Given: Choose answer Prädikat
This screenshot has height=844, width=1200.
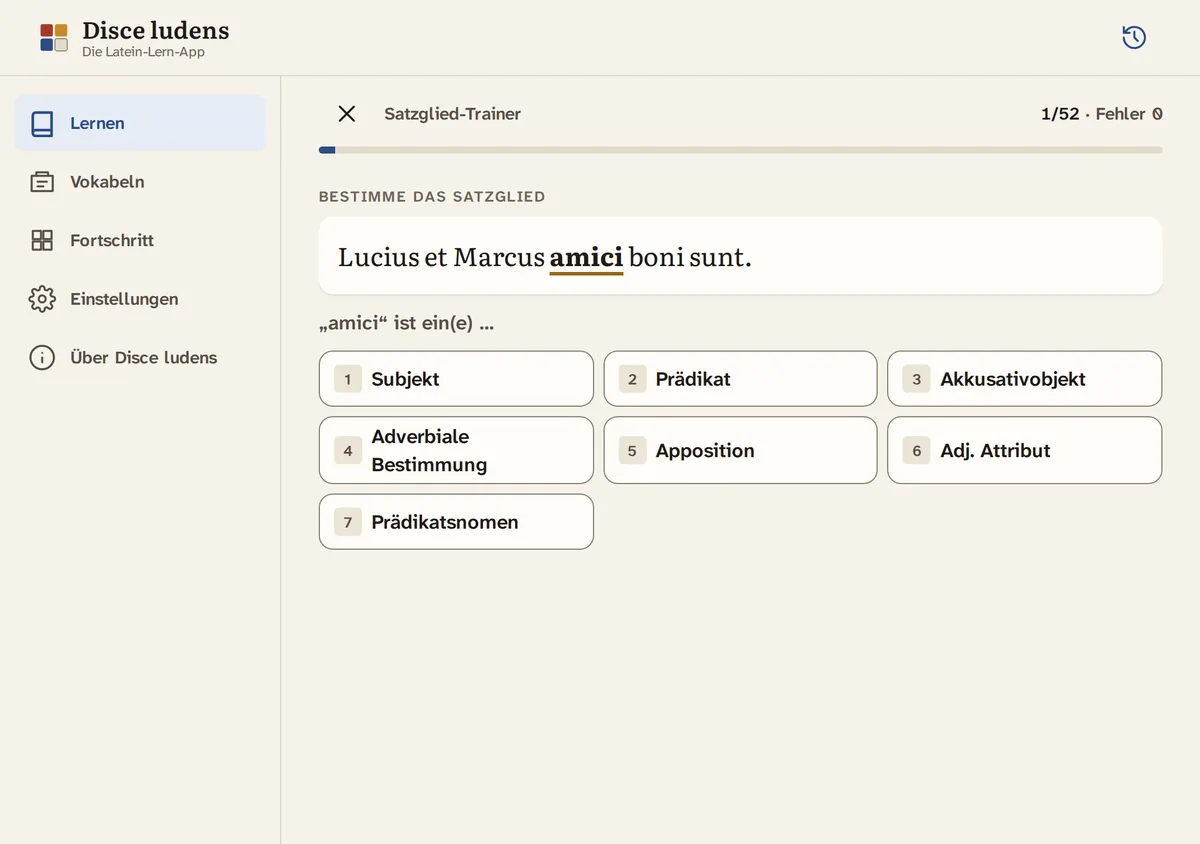Looking at the screenshot, I should 740,379.
